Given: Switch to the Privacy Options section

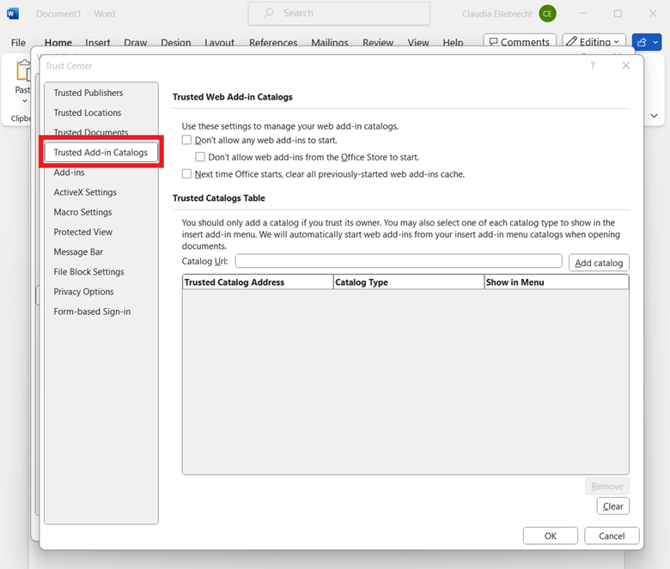Looking at the screenshot, I should 84,292.
